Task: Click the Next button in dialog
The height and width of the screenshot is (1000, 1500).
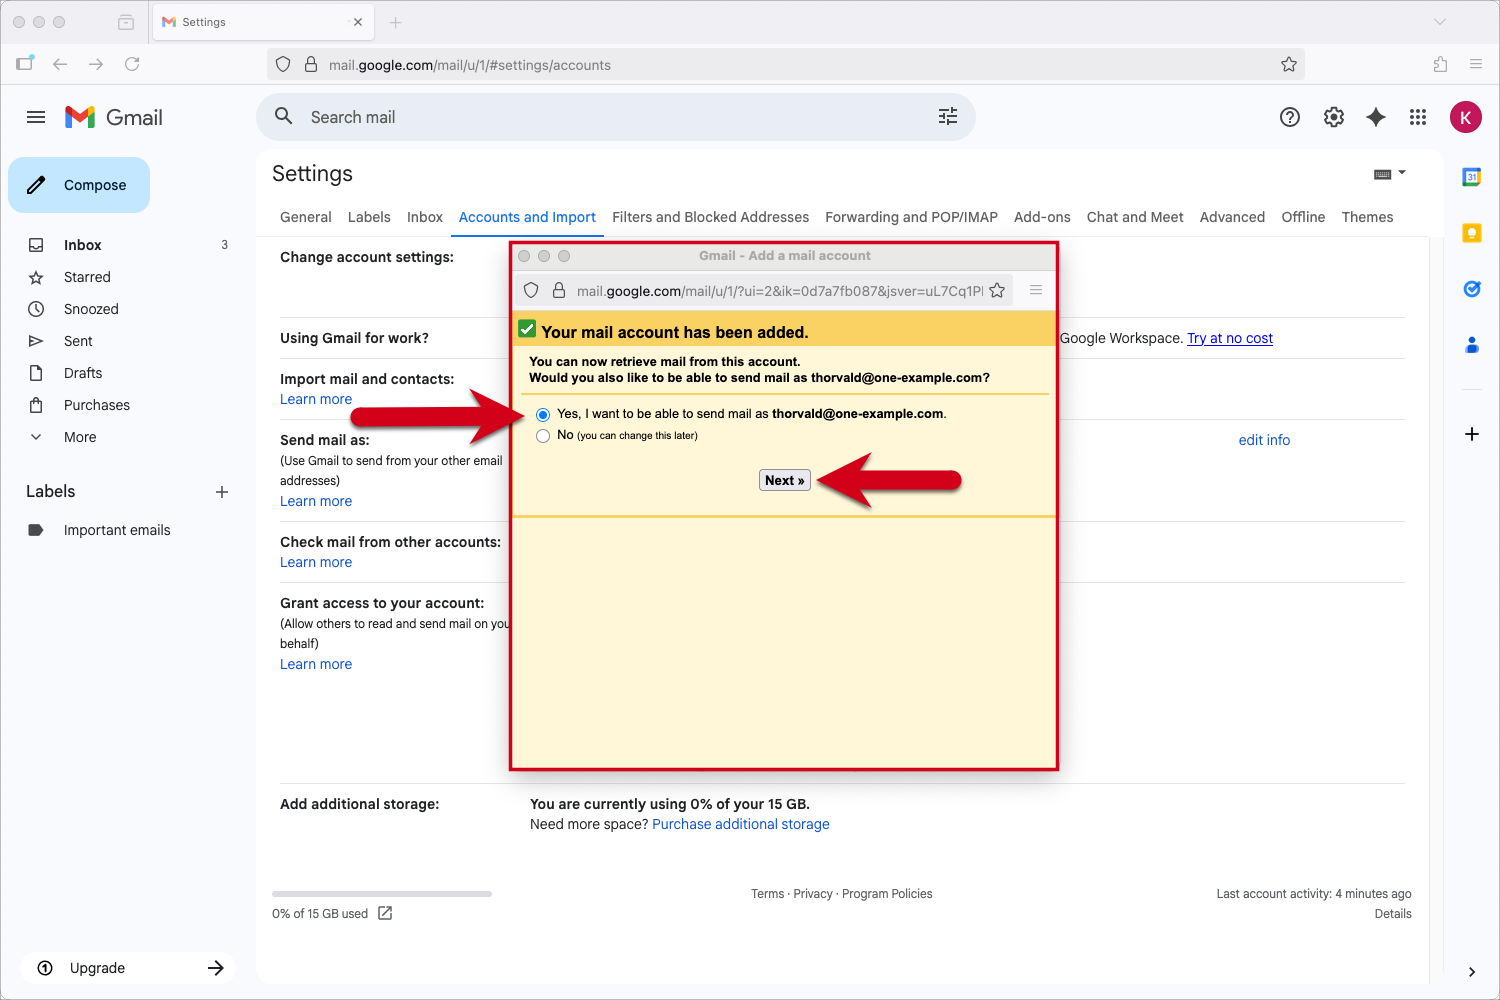Action: click(784, 481)
